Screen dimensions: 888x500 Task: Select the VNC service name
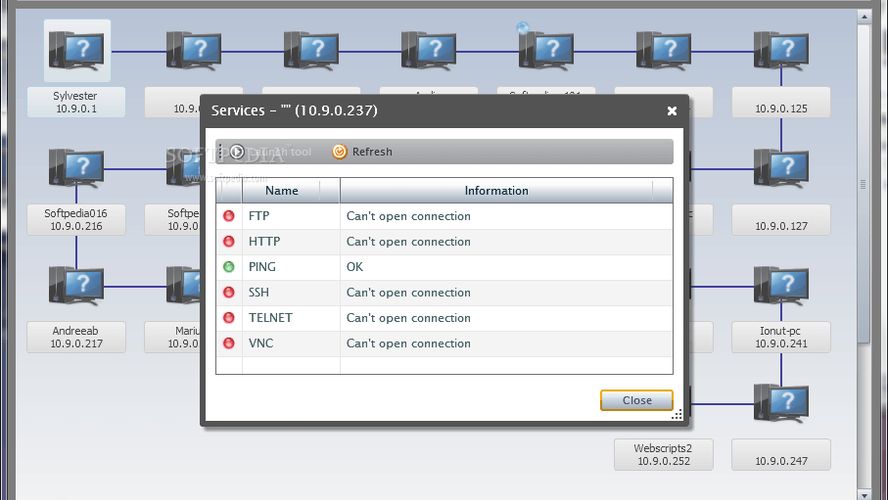(261, 343)
